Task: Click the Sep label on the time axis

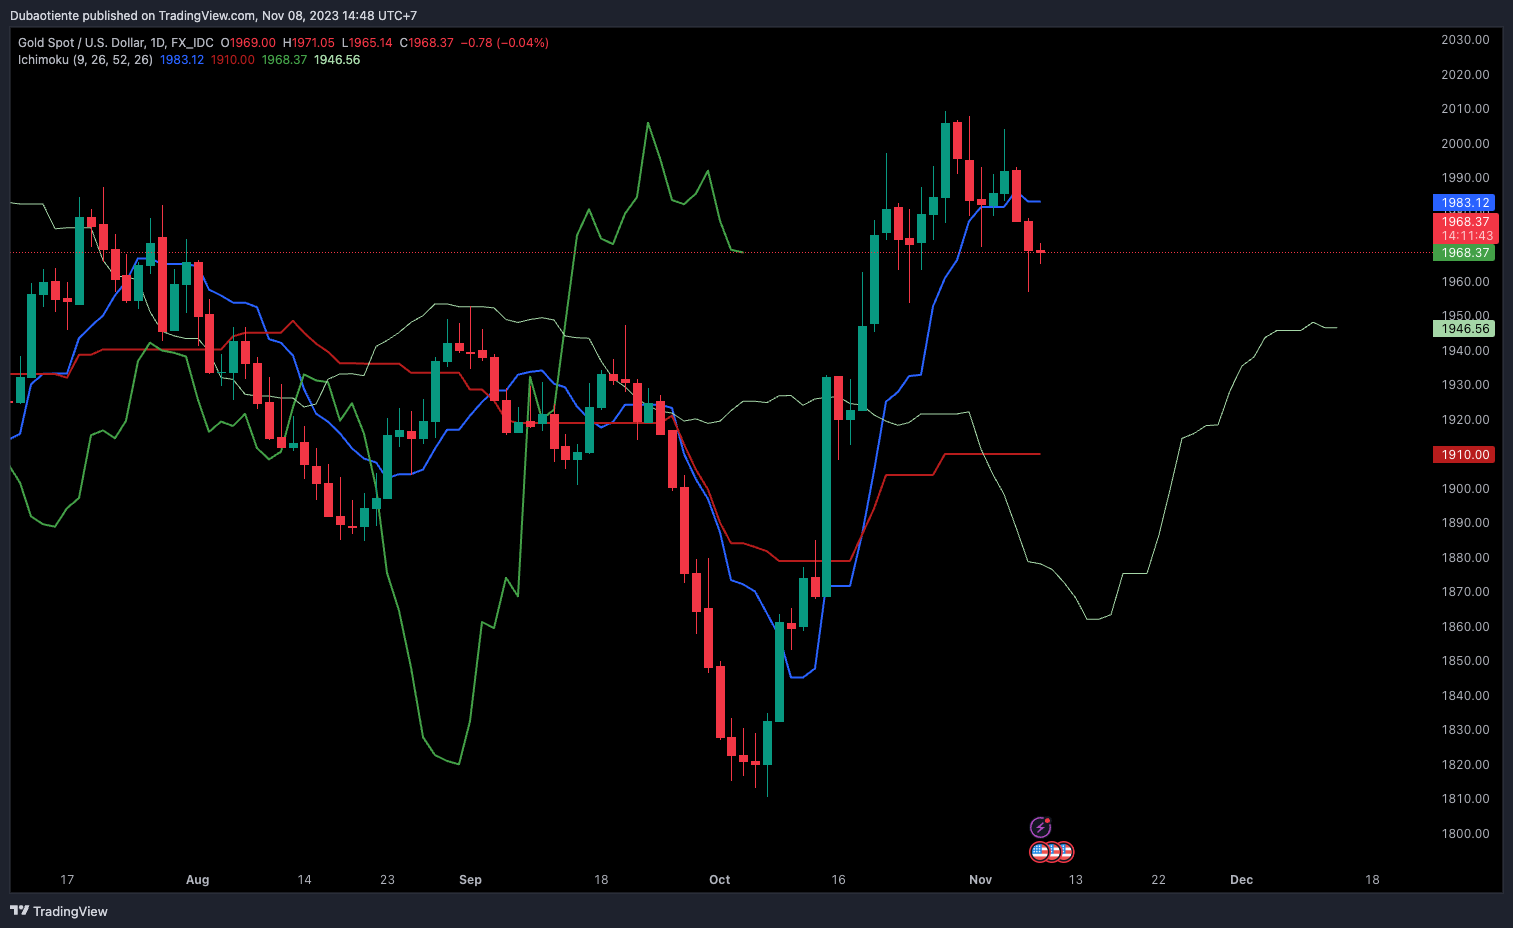Action: (x=470, y=880)
